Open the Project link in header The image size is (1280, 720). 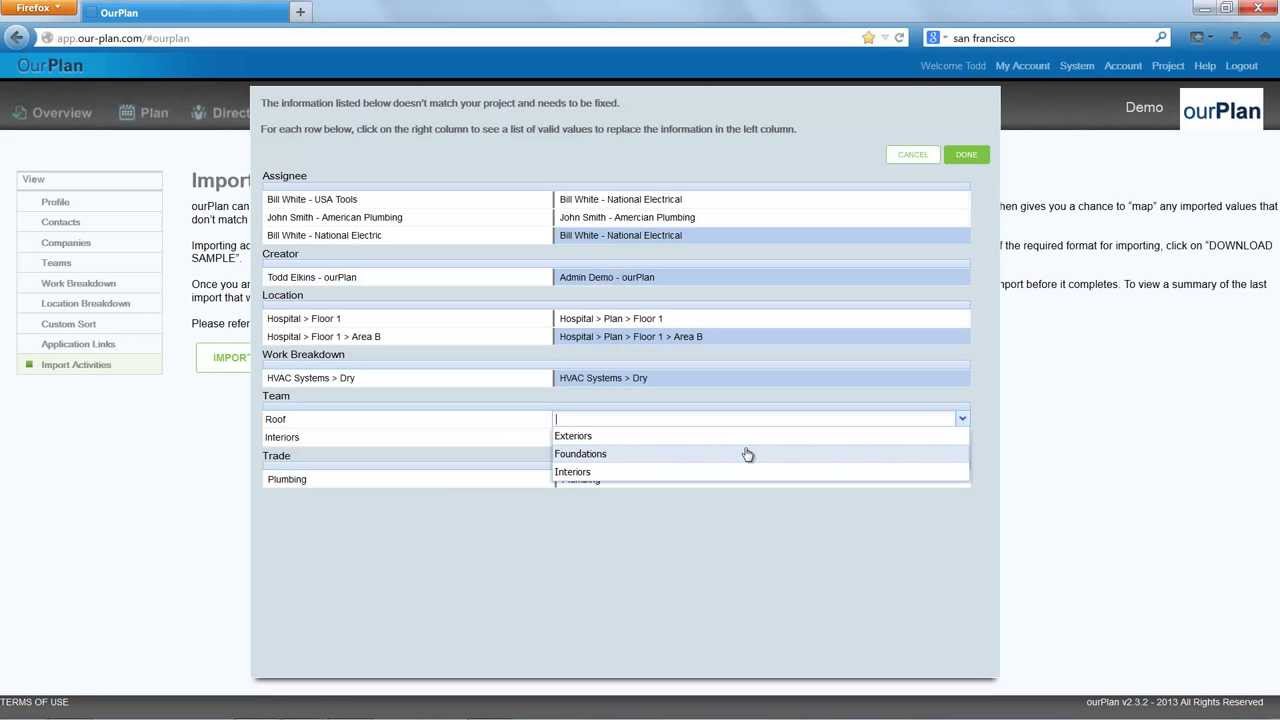click(x=1168, y=66)
